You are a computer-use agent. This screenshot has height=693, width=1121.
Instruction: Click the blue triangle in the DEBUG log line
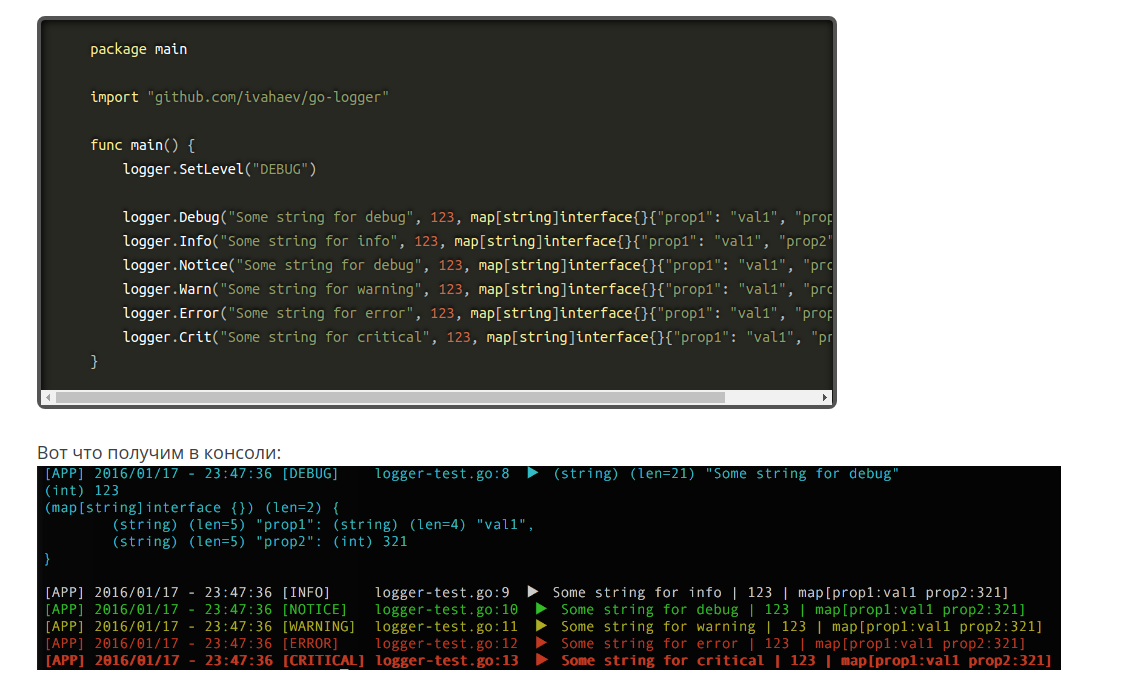coord(533,473)
